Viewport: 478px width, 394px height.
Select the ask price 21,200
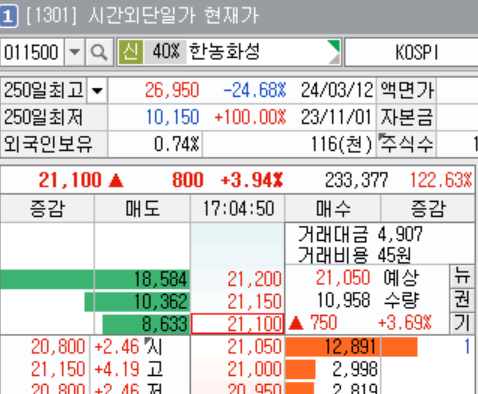coord(254,279)
